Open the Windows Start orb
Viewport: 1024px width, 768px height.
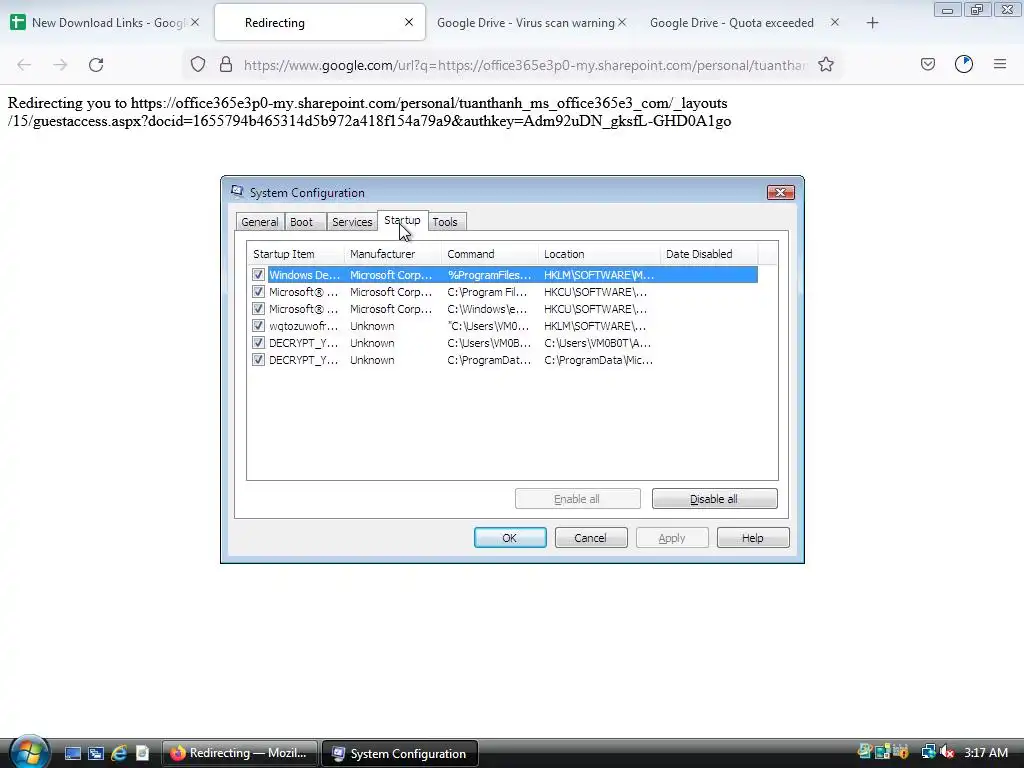point(27,752)
